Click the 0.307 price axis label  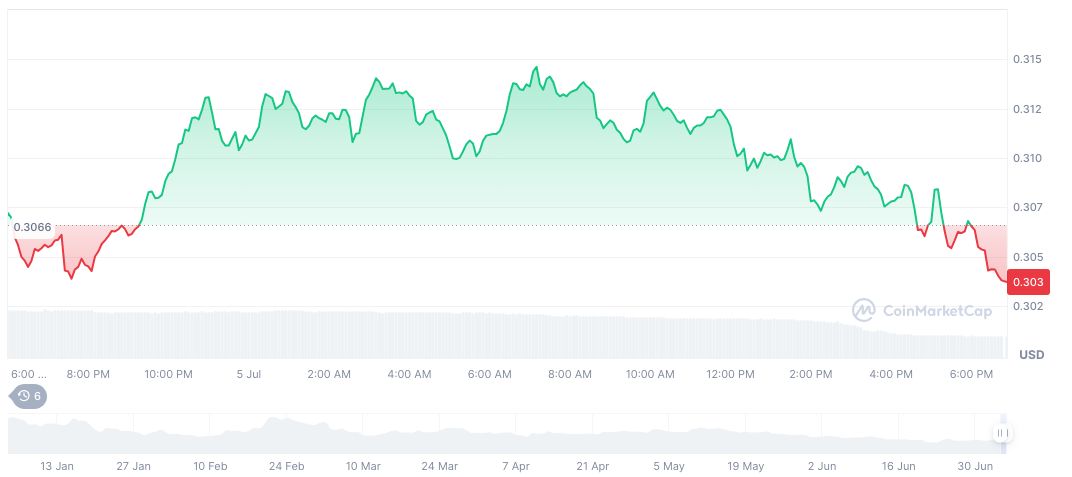(1027, 207)
